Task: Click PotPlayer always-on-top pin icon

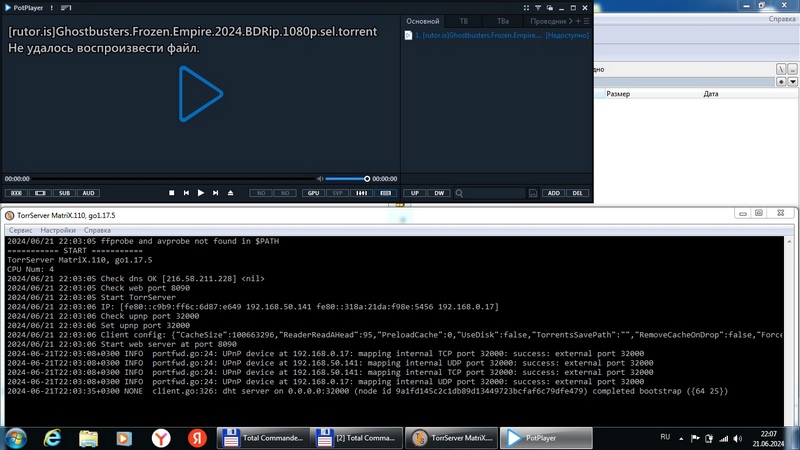Action: tap(538, 8)
